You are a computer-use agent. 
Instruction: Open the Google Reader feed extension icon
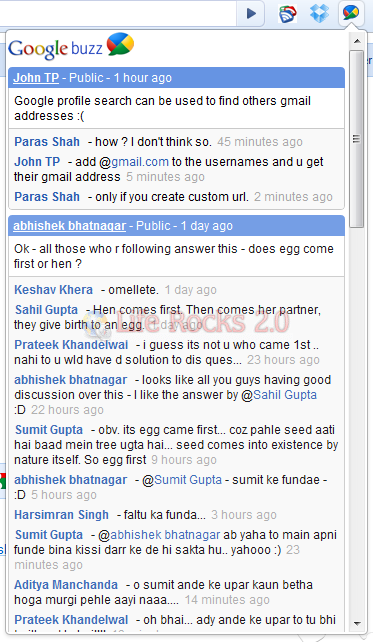(287, 14)
